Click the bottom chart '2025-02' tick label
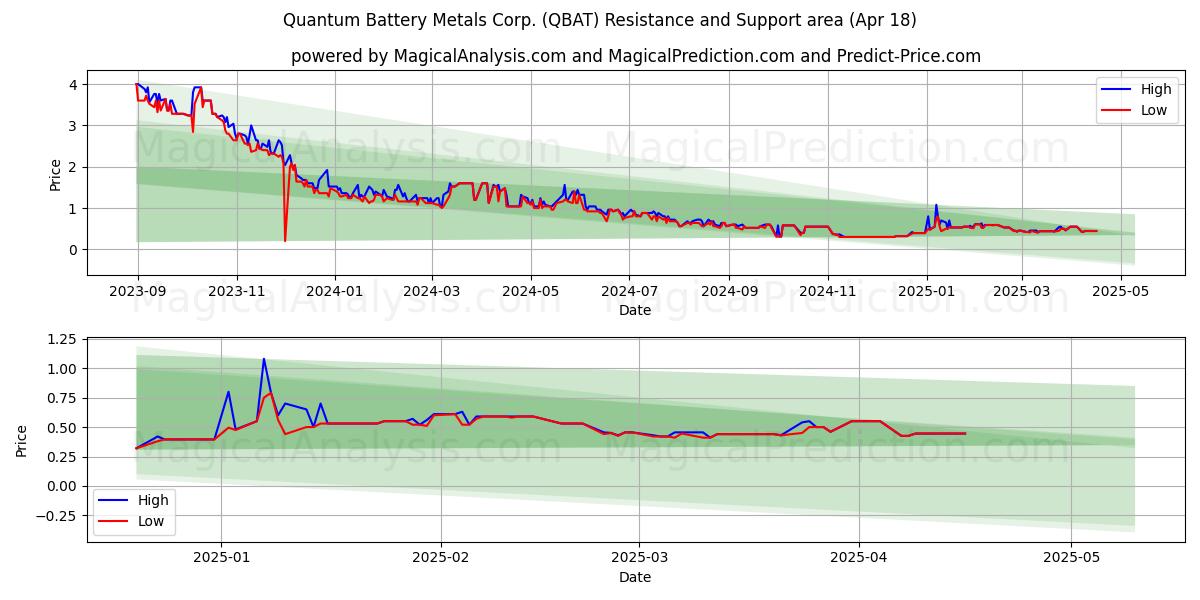Image resolution: width=1200 pixels, height=600 pixels. tap(441, 557)
